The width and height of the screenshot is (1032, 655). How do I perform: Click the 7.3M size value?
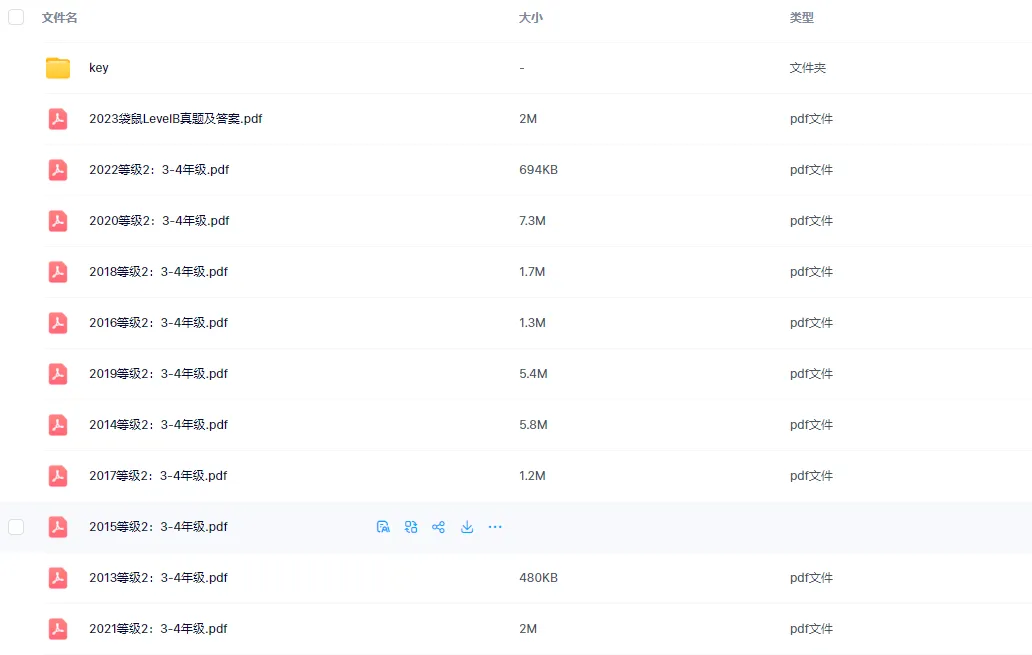pyautogui.click(x=532, y=221)
